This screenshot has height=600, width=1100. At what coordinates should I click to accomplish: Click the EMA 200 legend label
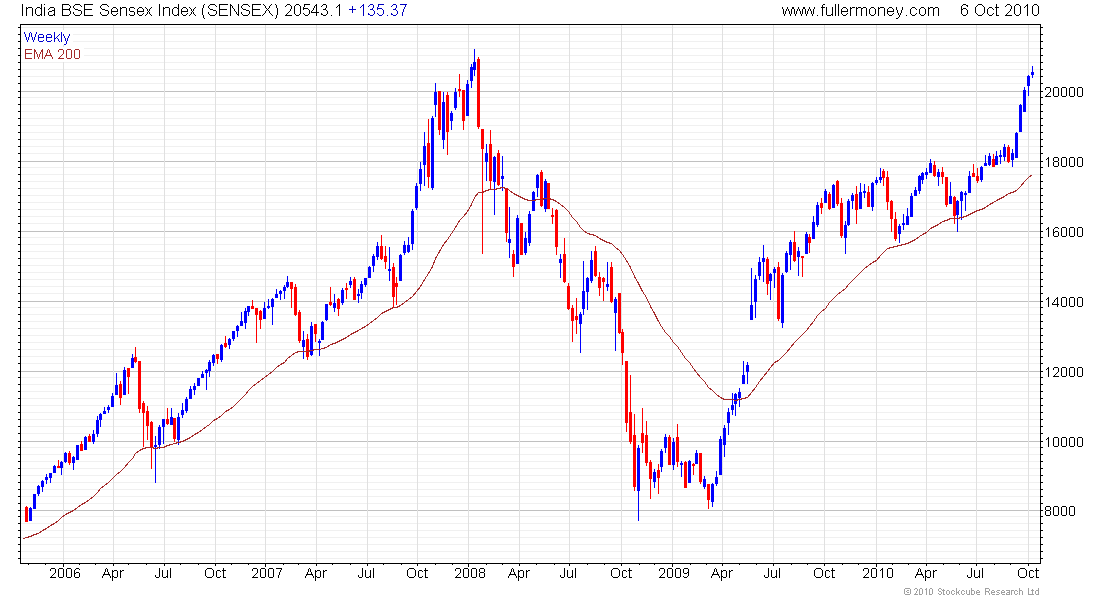(x=53, y=54)
